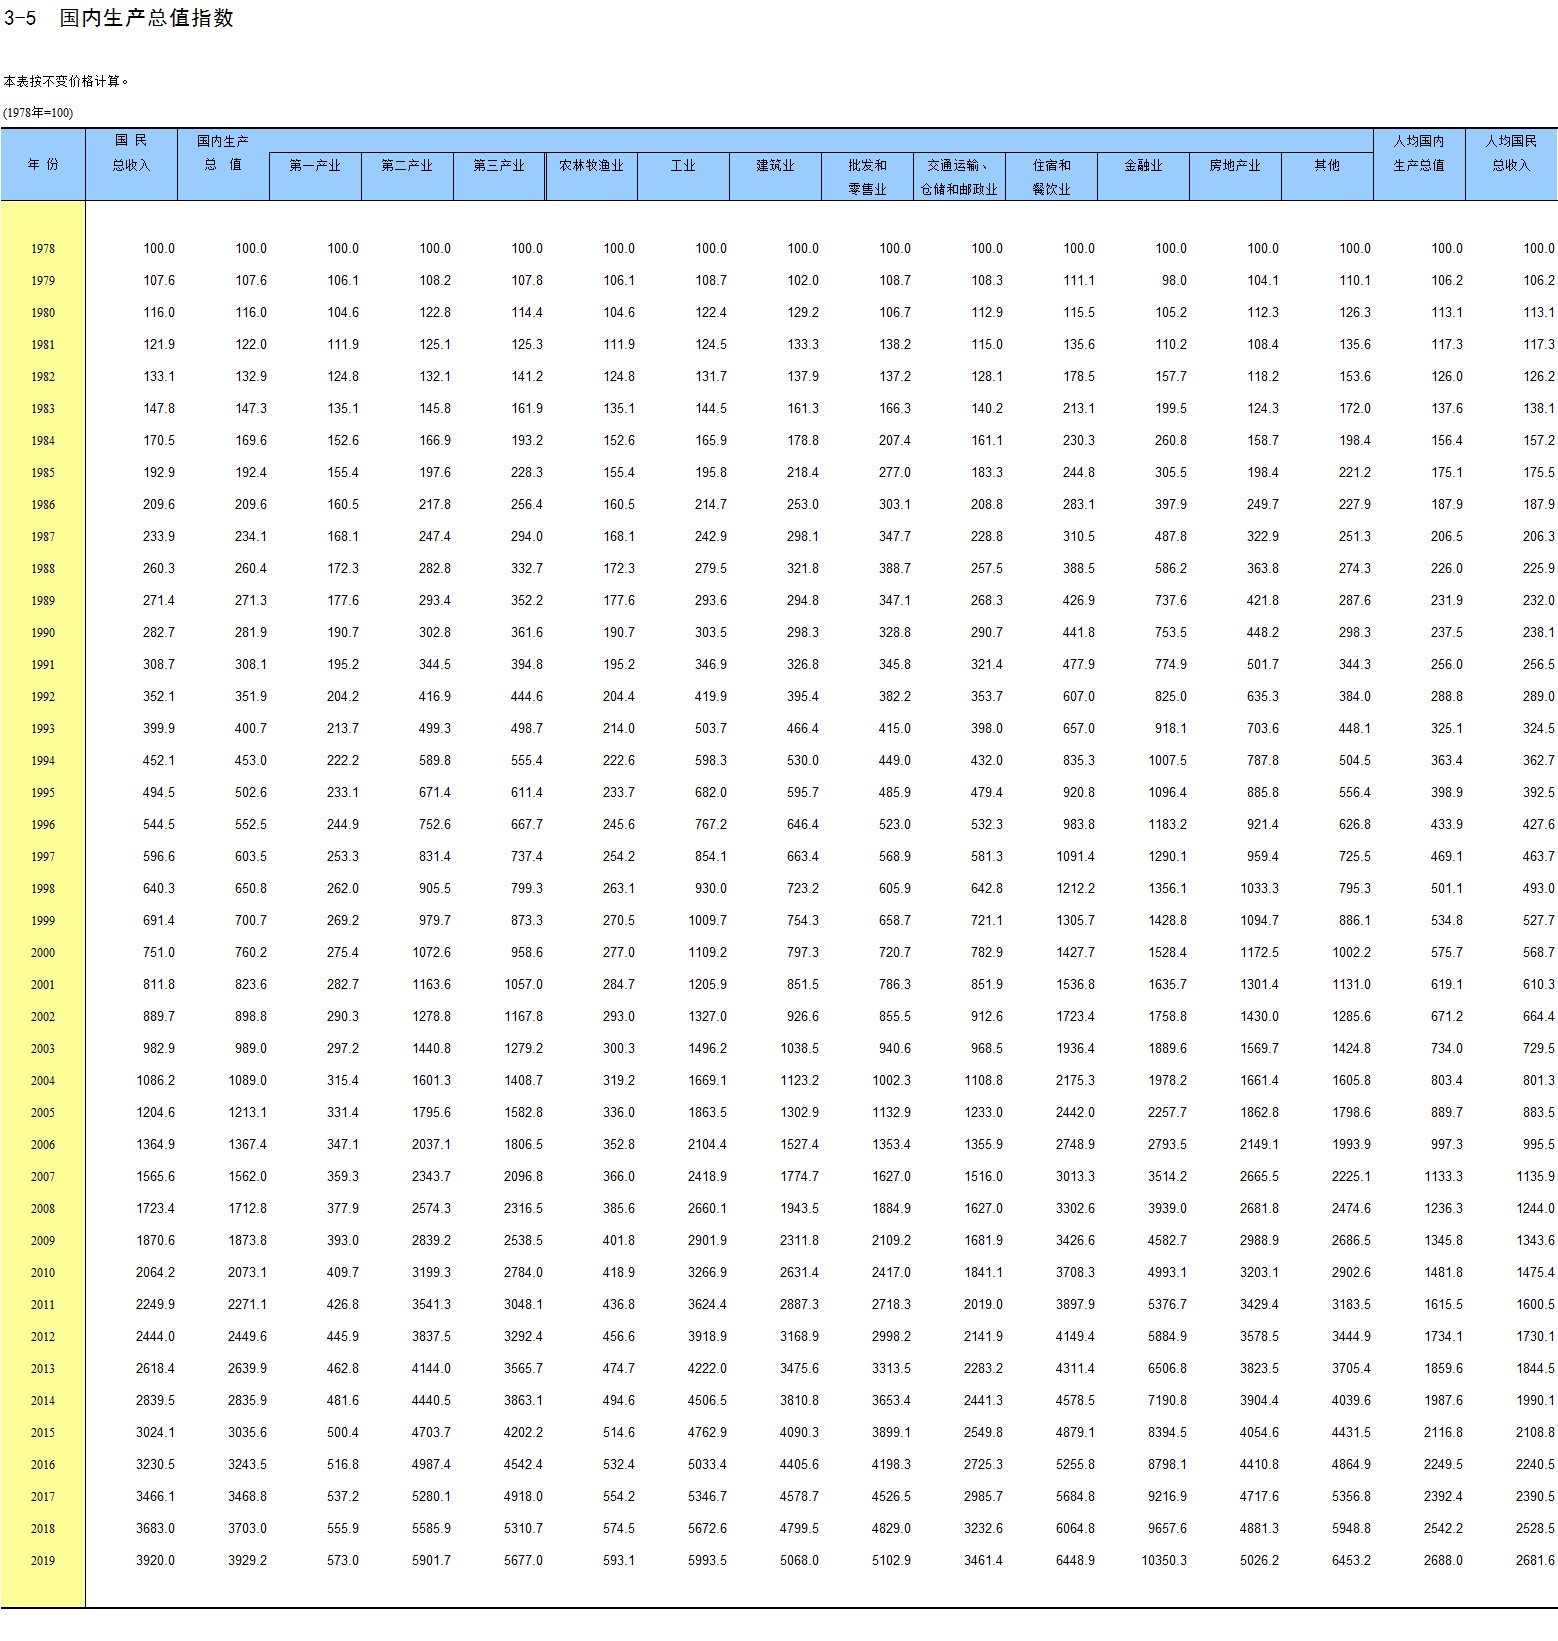The height and width of the screenshot is (1641, 1558).
Task: Click the 2013 第二产业 value 4144.0
Action: (x=432, y=1369)
